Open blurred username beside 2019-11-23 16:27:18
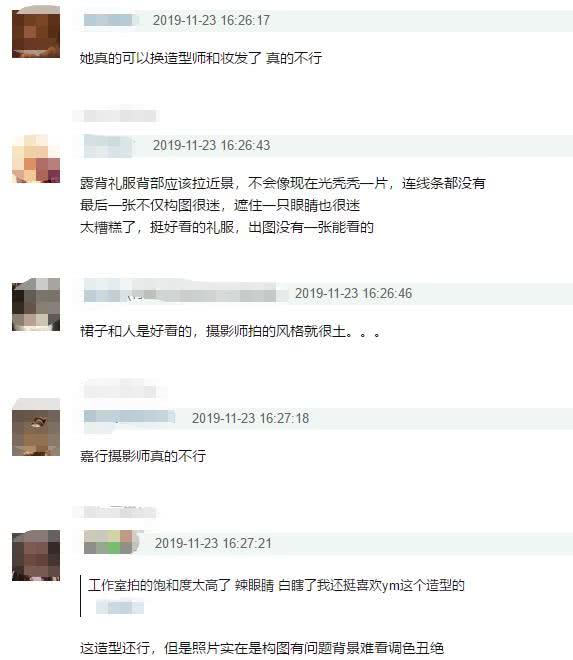The image size is (573, 660). [x=130, y=417]
